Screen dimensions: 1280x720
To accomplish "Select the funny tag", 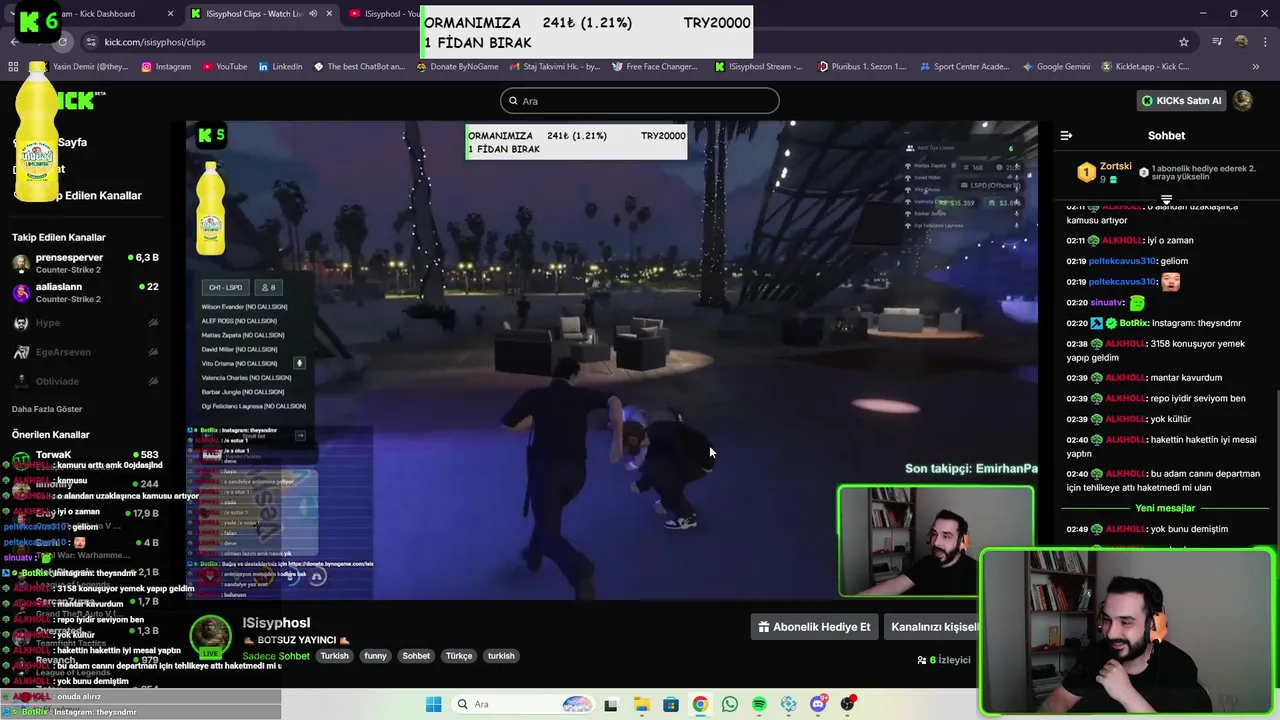I will [375, 656].
